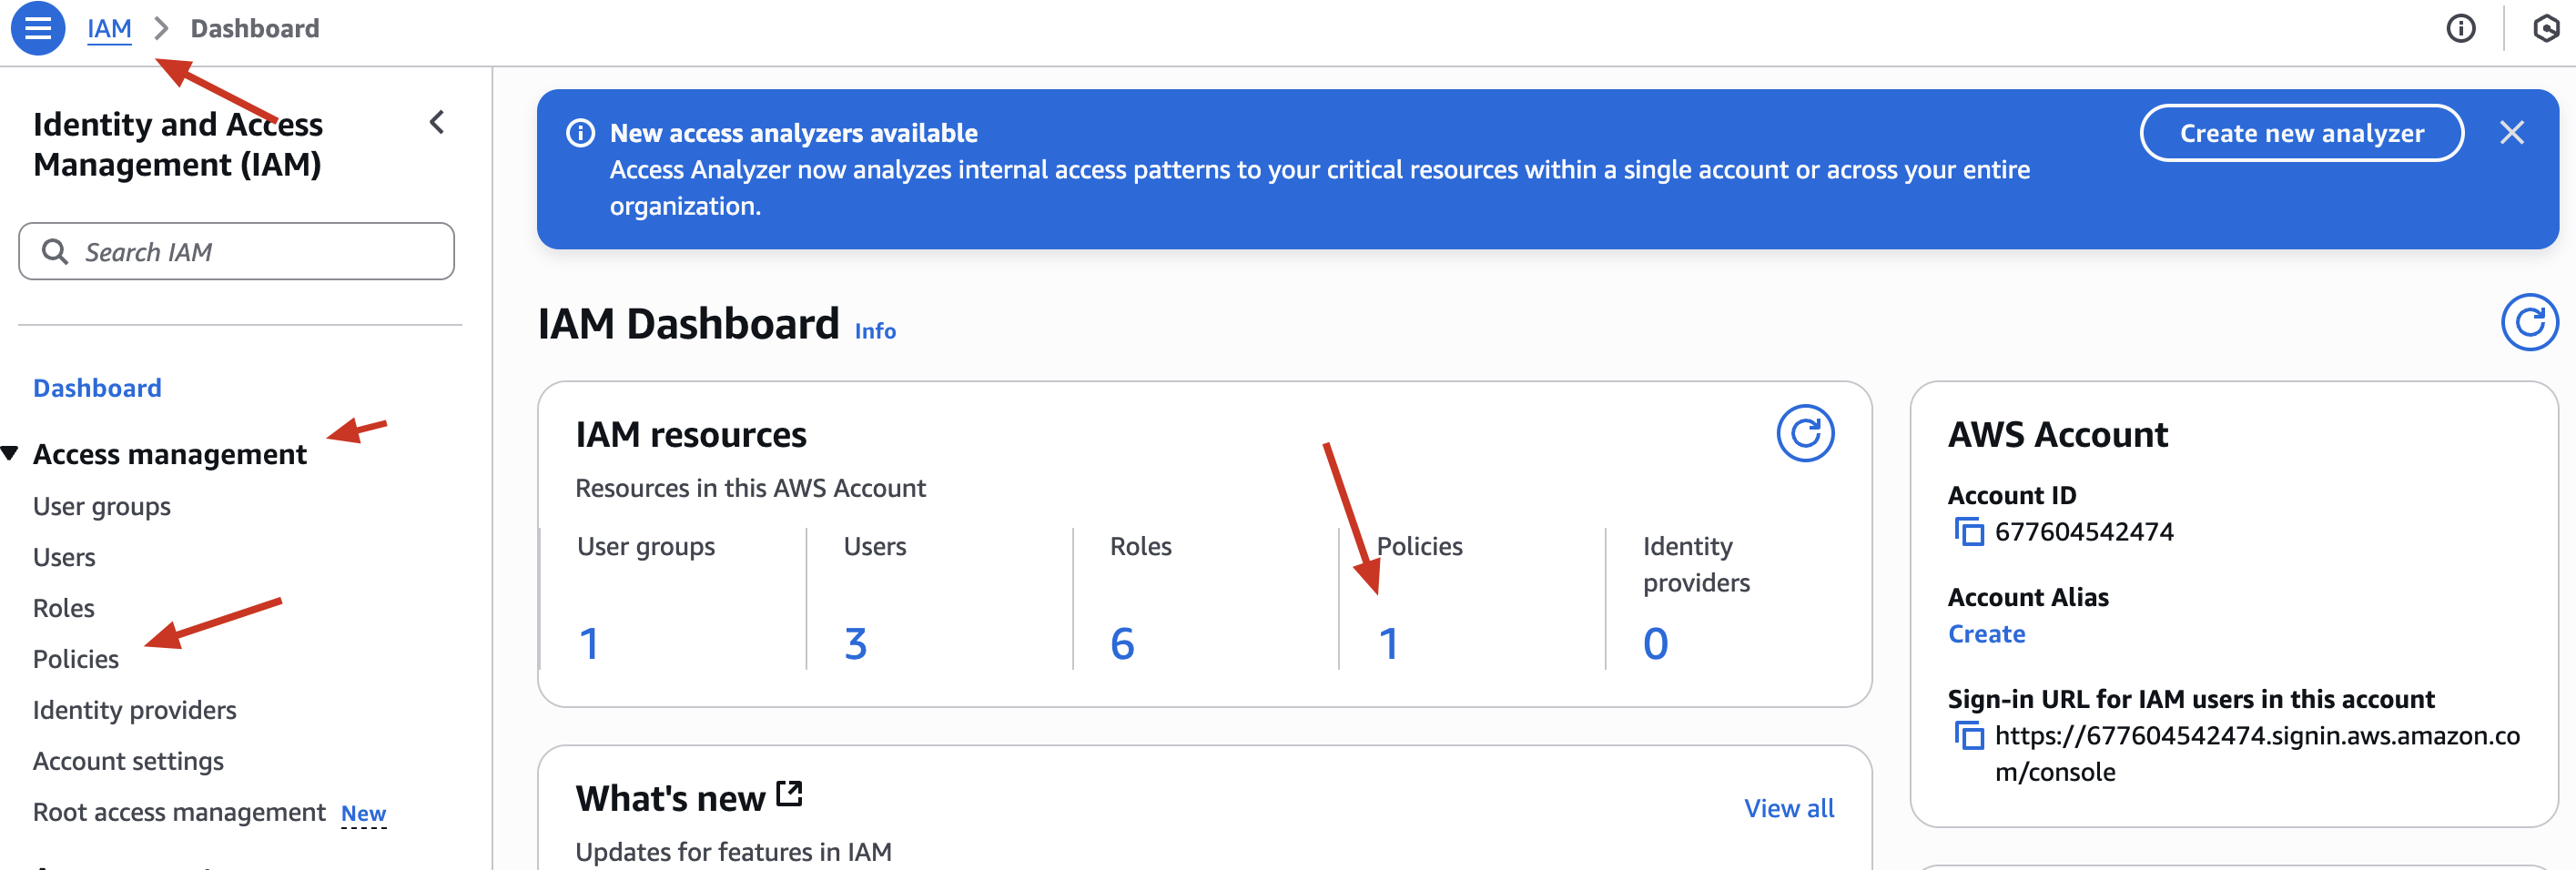This screenshot has height=870, width=2576.
Task: Click the info circle icon at top right
Action: click(2461, 28)
